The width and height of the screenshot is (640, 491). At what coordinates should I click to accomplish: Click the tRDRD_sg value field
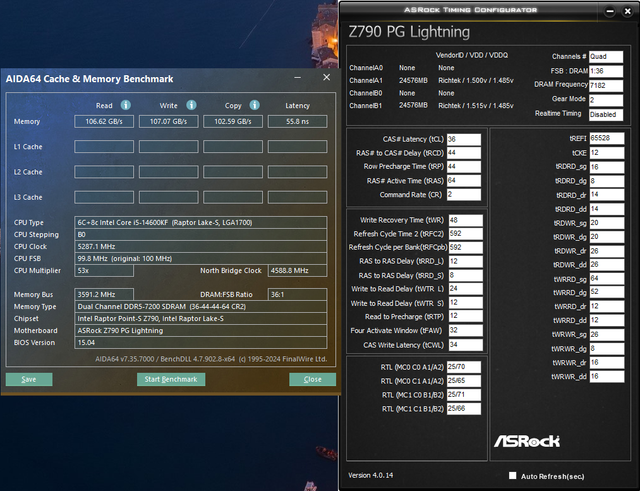click(607, 167)
